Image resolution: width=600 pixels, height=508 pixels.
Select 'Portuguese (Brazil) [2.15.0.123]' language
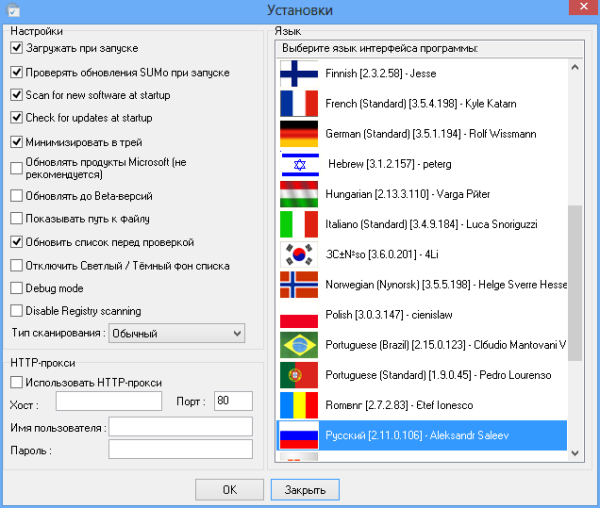point(422,345)
